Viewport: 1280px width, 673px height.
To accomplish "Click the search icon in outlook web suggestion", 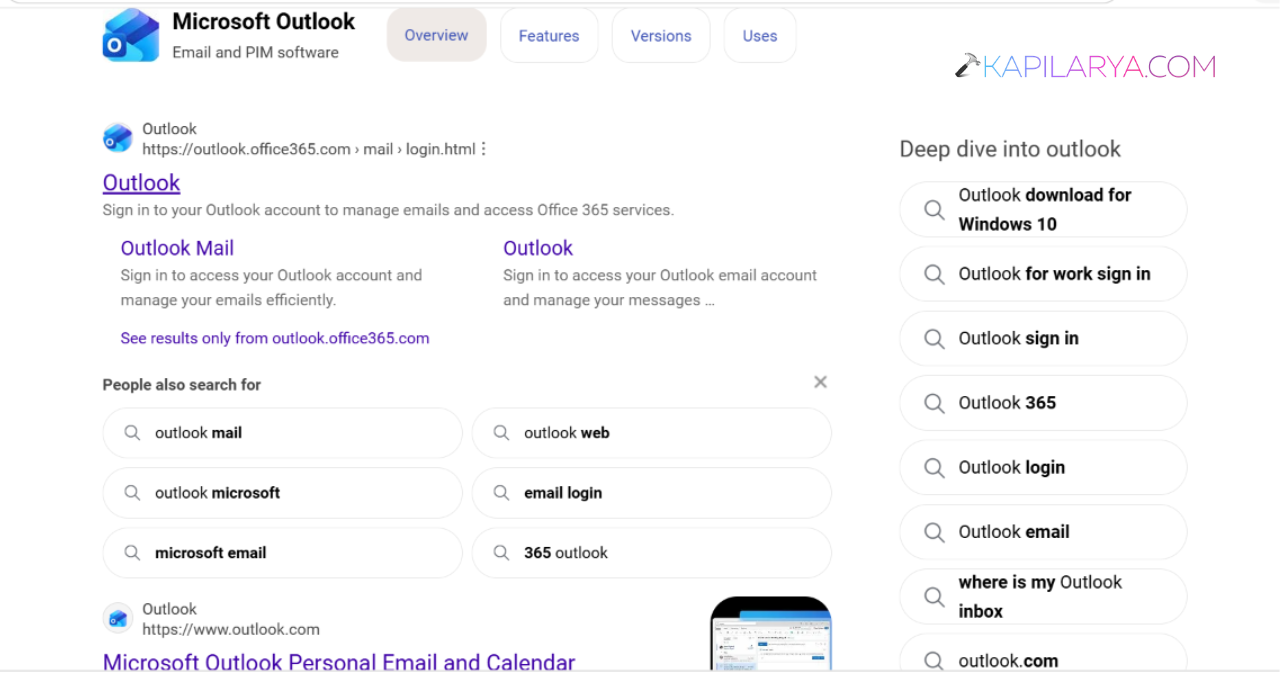I will (501, 433).
